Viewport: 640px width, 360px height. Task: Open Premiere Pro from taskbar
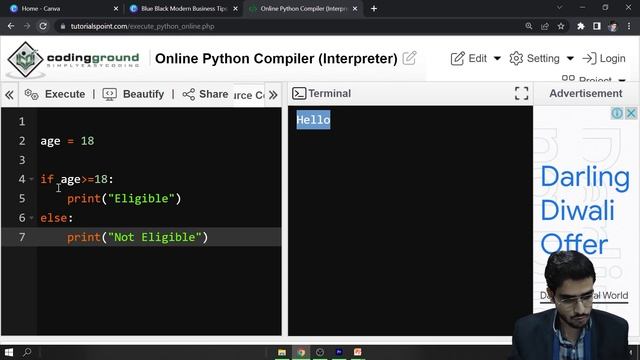pyautogui.click(x=339, y=352)
